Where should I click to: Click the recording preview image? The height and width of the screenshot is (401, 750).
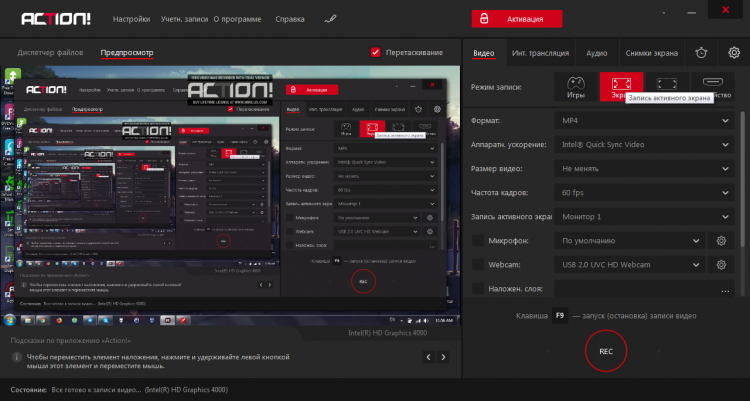pyautogui.click(x=231, y=196)
